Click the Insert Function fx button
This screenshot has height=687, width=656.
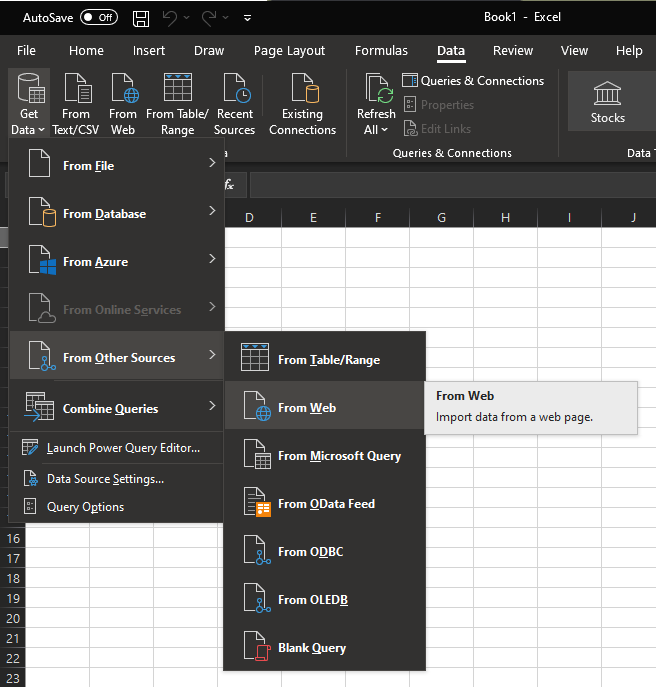[230, 185]
